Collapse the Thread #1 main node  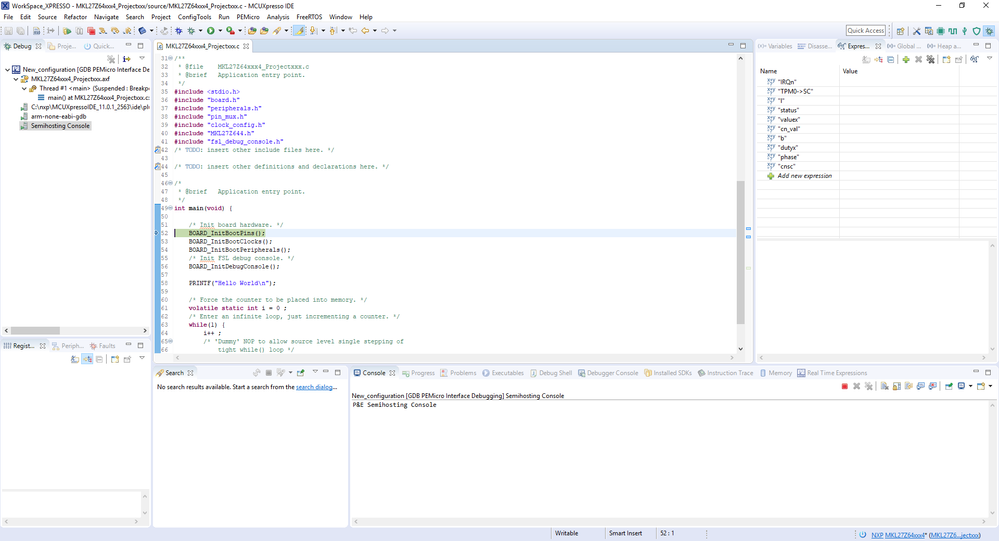24,89
